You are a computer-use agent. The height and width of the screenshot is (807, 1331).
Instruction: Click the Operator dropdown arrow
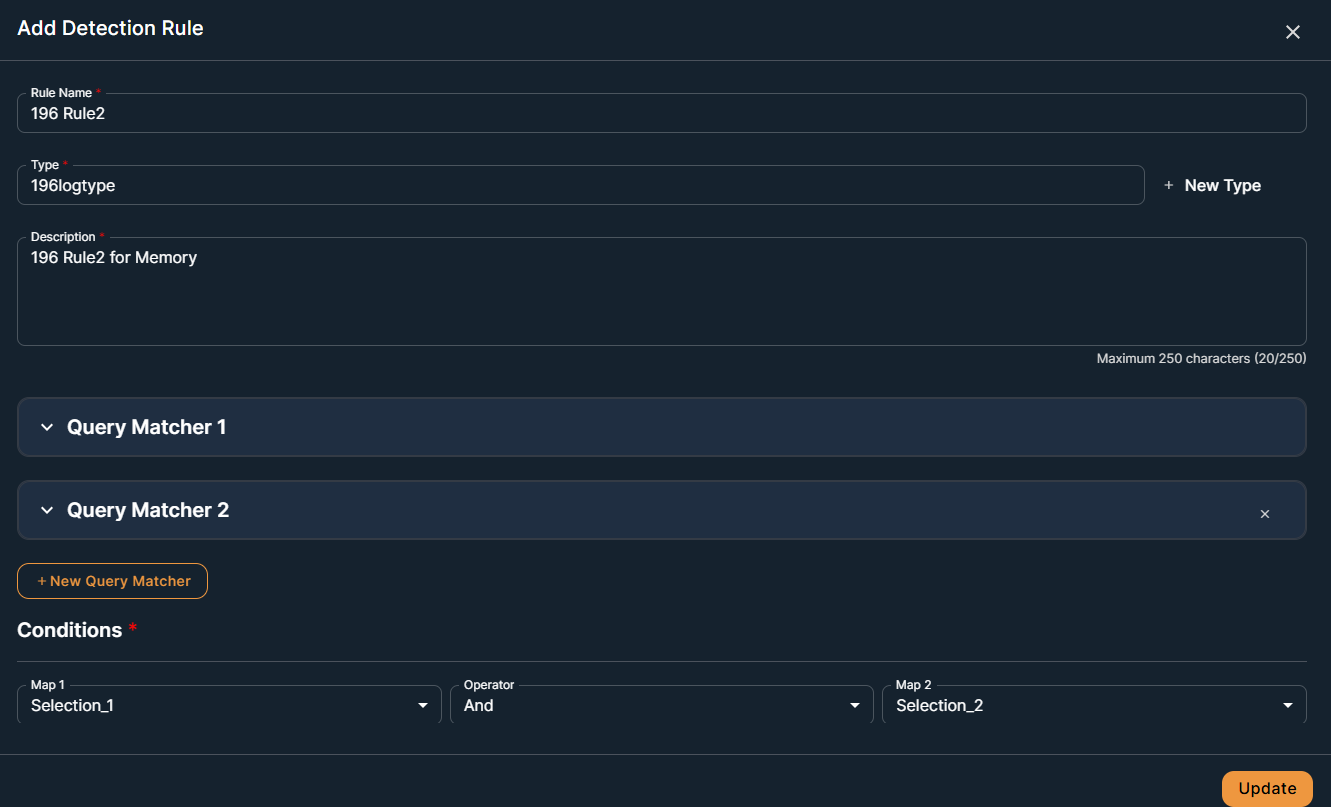854,706
